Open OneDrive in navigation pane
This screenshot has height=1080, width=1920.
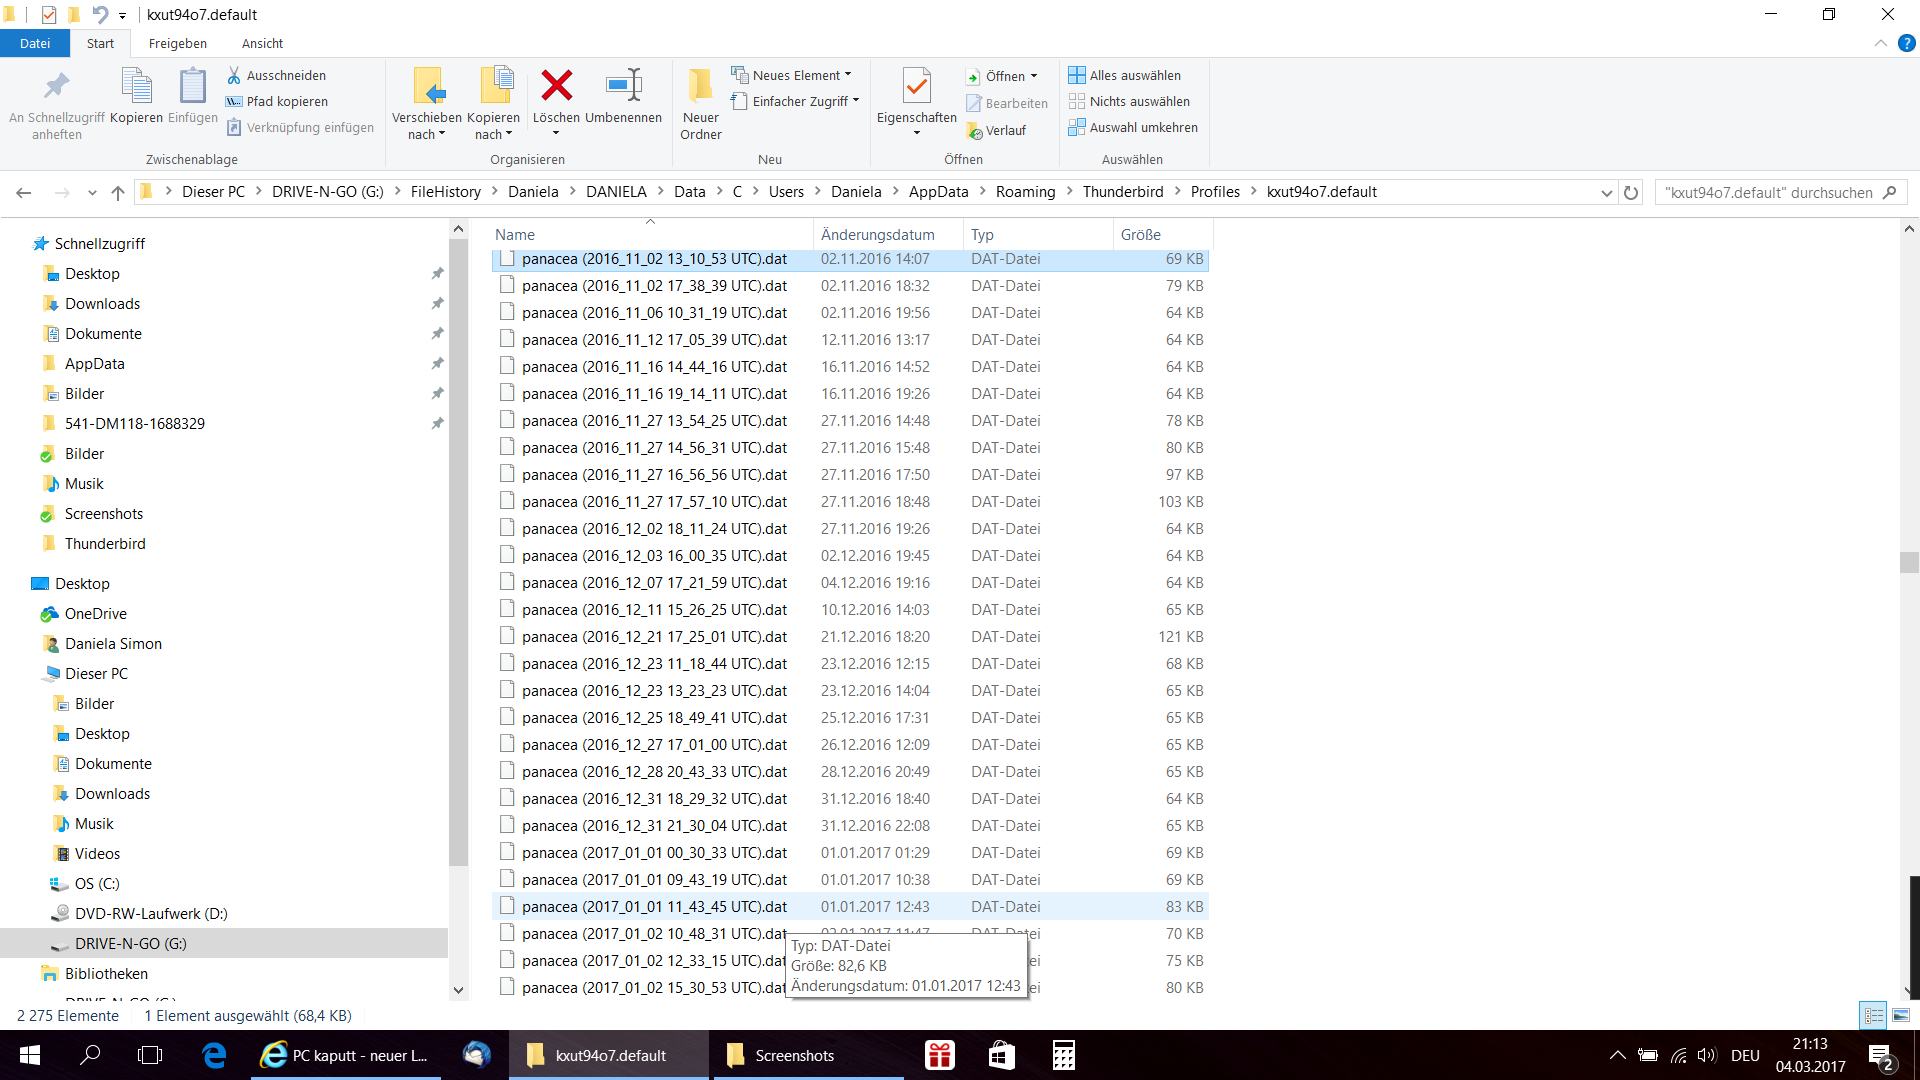click(96, 613)
